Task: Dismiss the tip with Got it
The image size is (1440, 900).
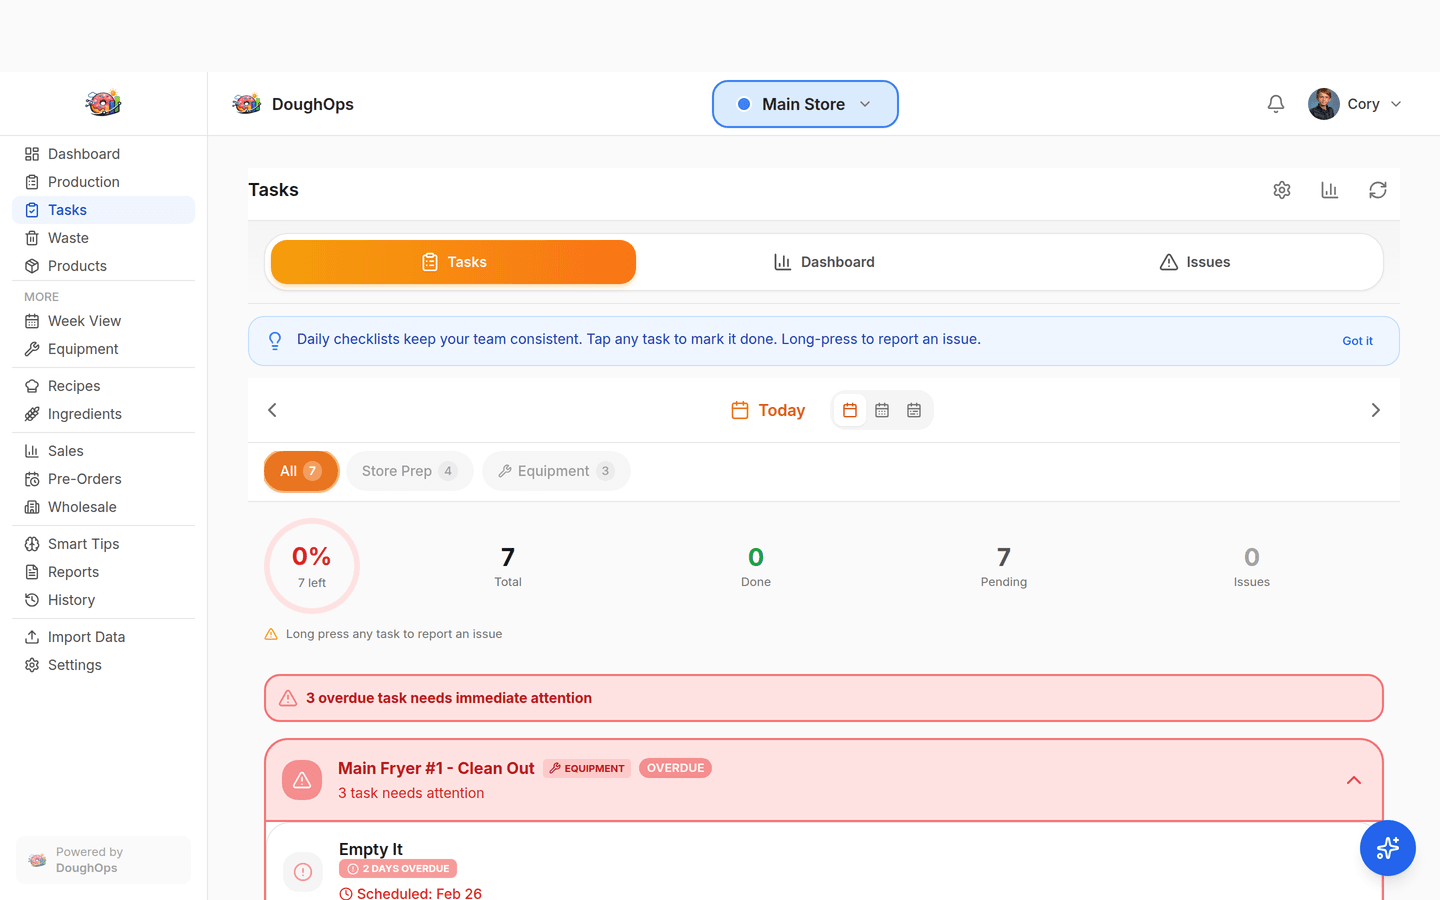Action: (x=1357, y=340)
